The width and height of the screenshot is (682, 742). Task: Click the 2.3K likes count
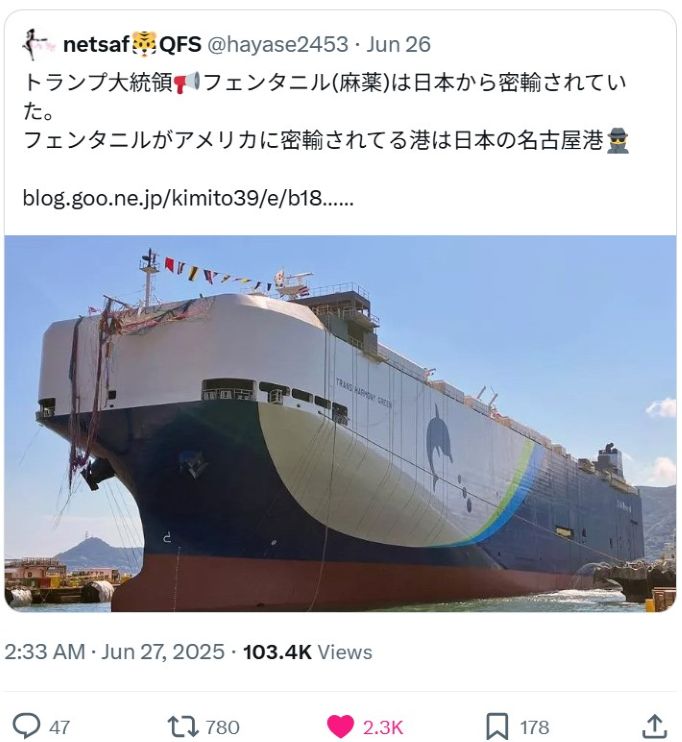pyautogui.click(x=383, y=727)
